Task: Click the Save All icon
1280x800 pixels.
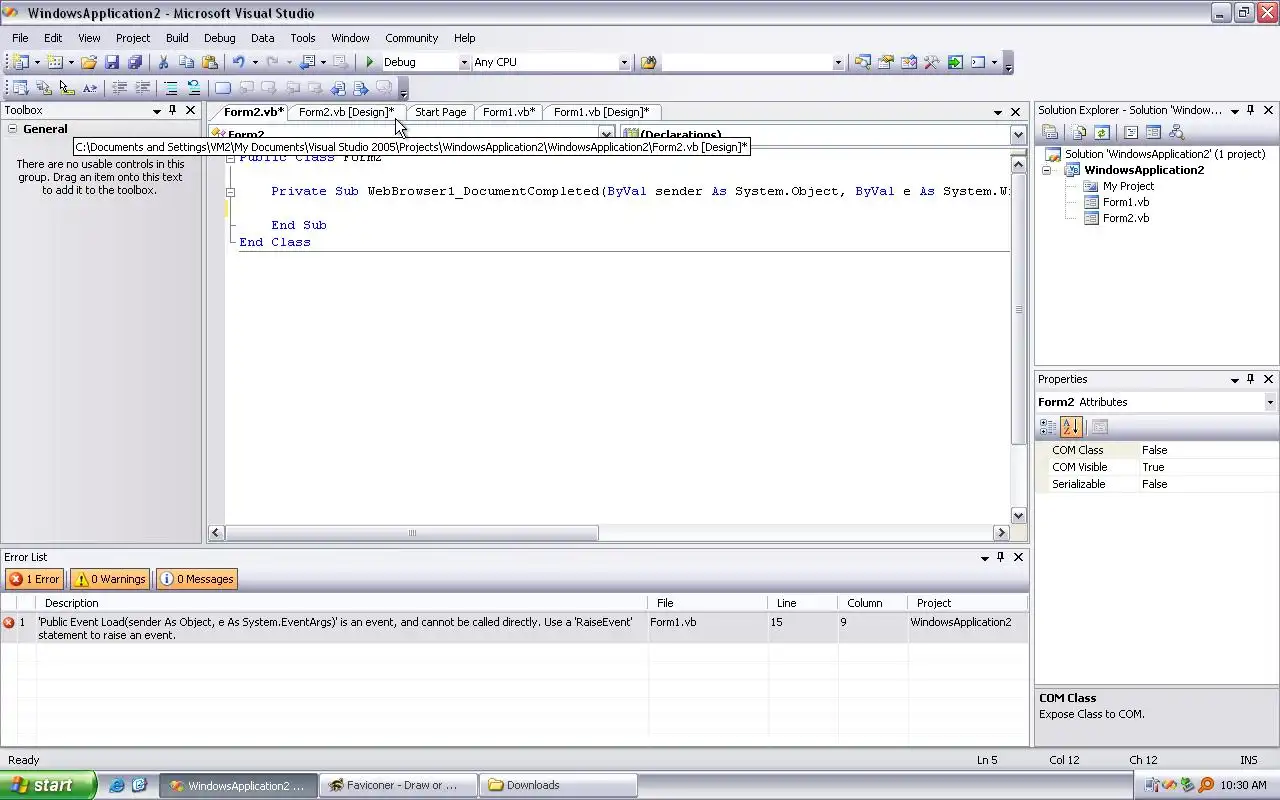Action: (x=135, y=62)
